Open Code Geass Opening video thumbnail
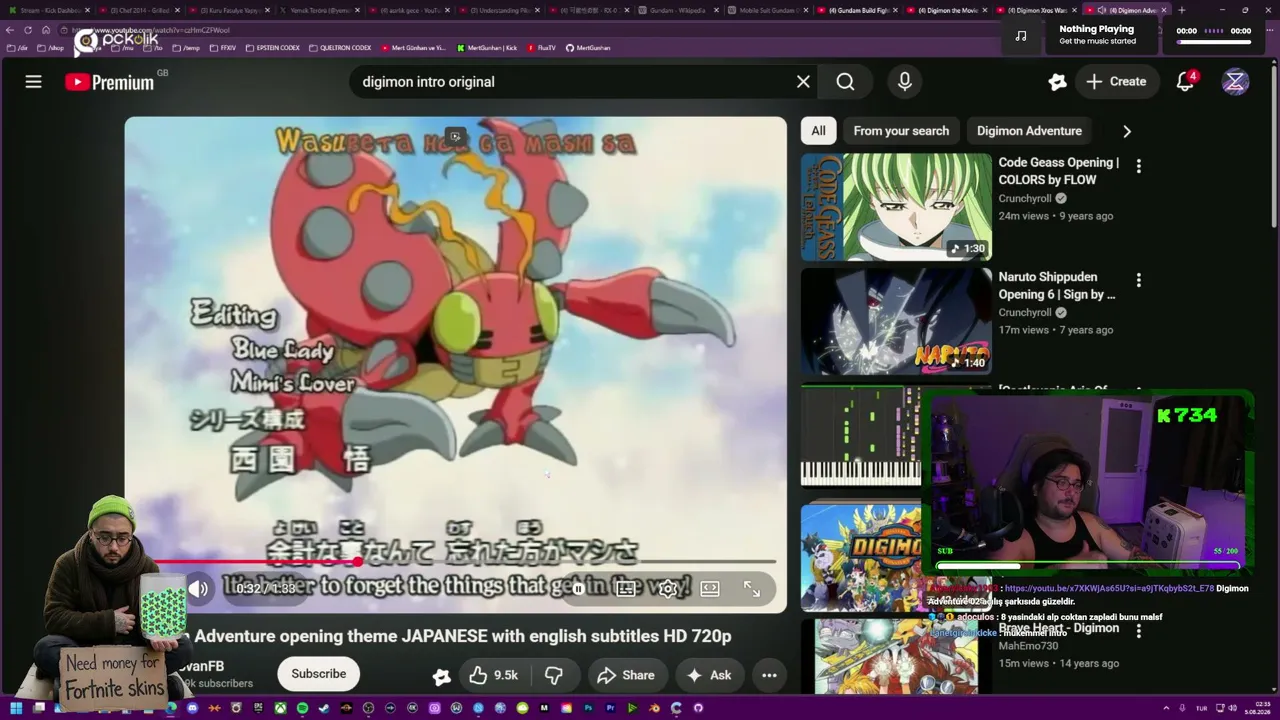 pos(896,207)
